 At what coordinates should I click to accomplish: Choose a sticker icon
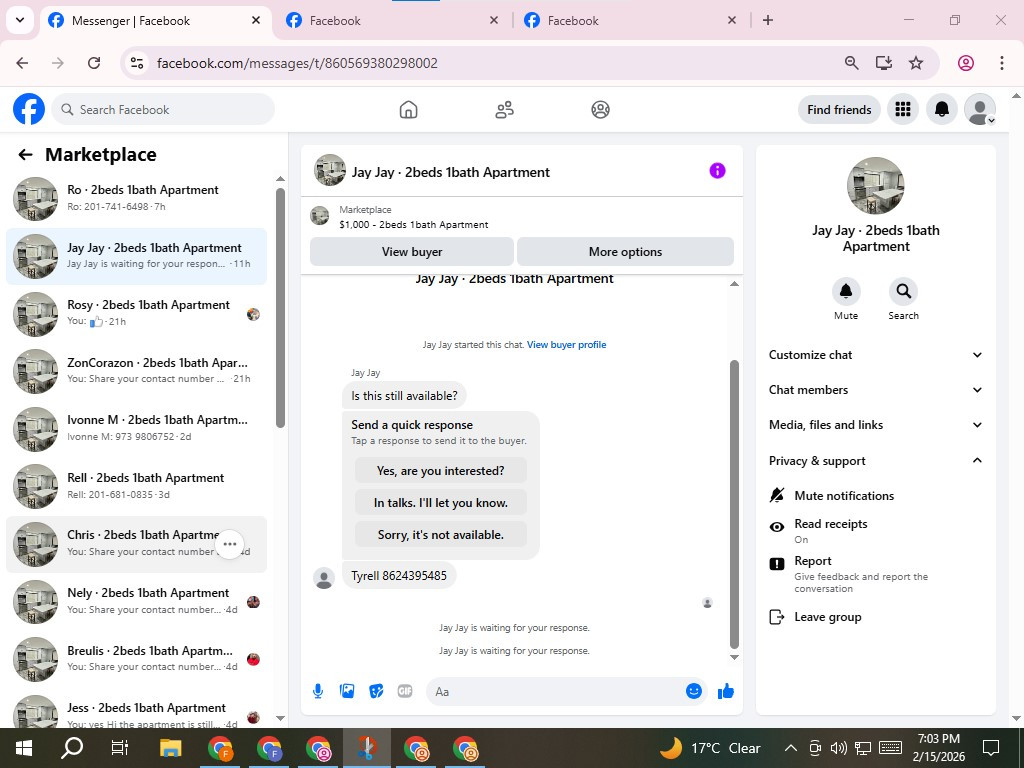[x=376, y=691]
